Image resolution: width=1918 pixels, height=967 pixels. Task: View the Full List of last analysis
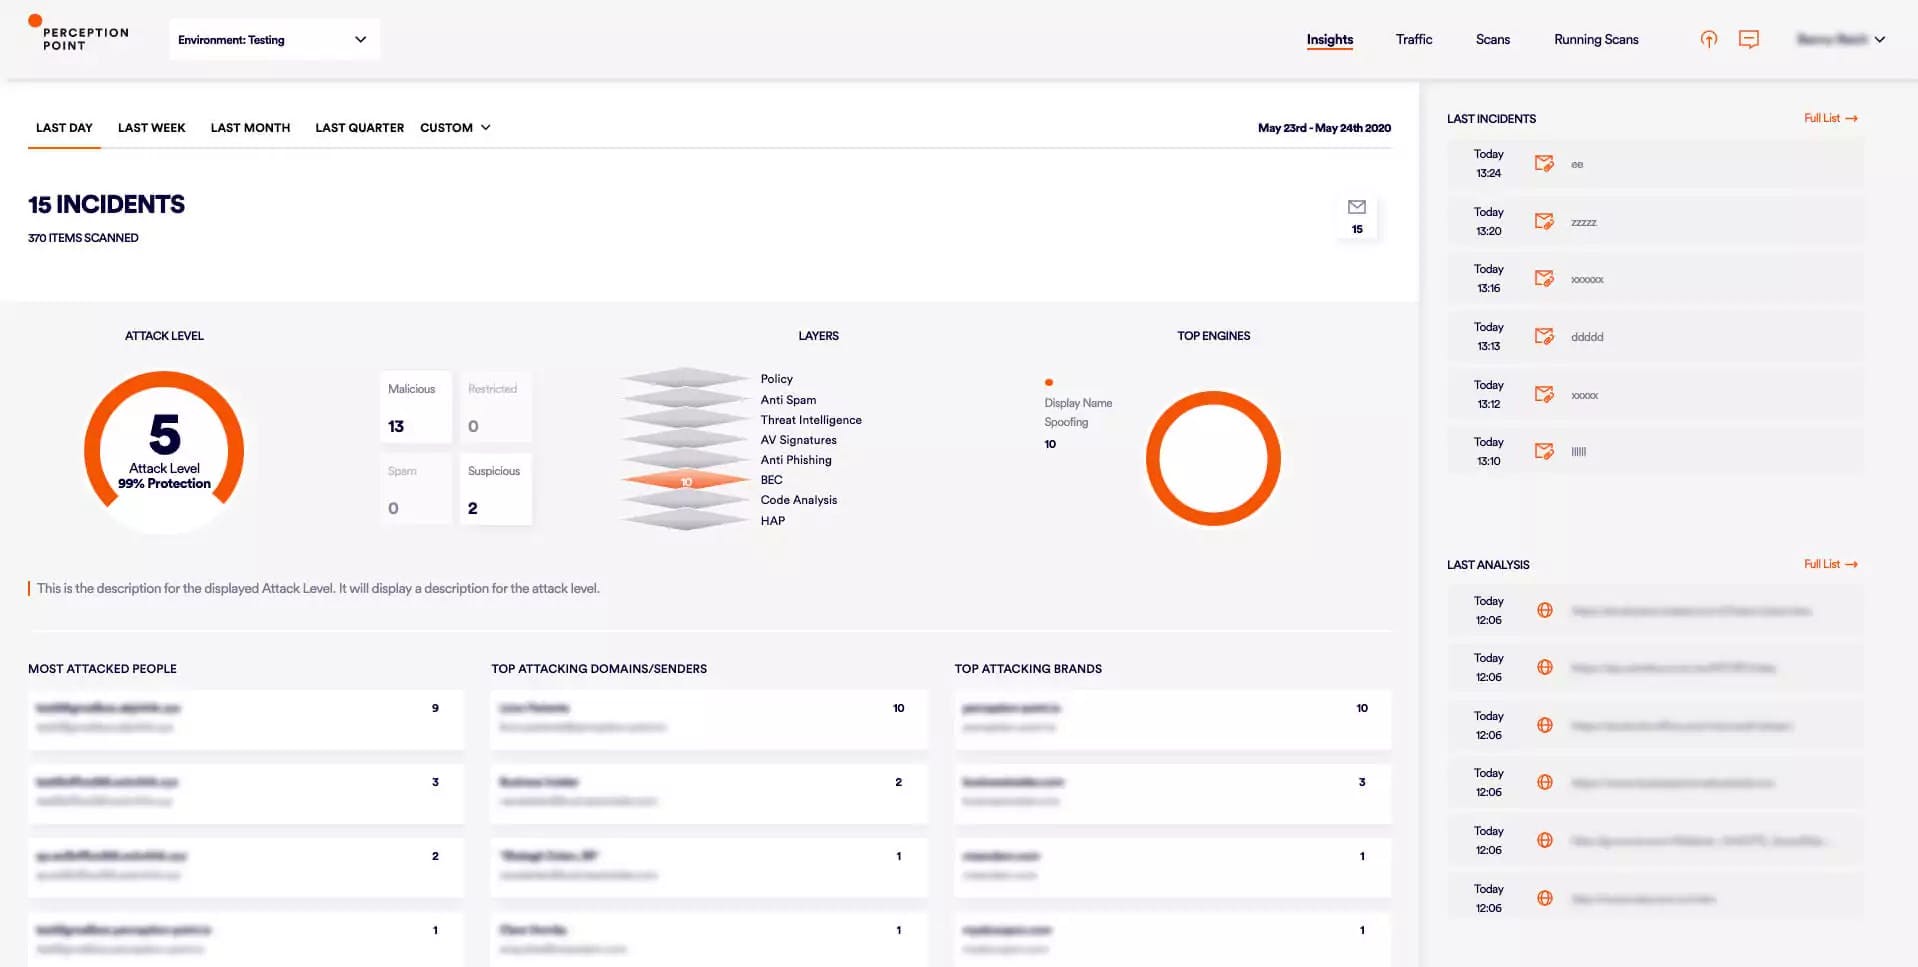pyautogui.click(x=1830, y=563)
